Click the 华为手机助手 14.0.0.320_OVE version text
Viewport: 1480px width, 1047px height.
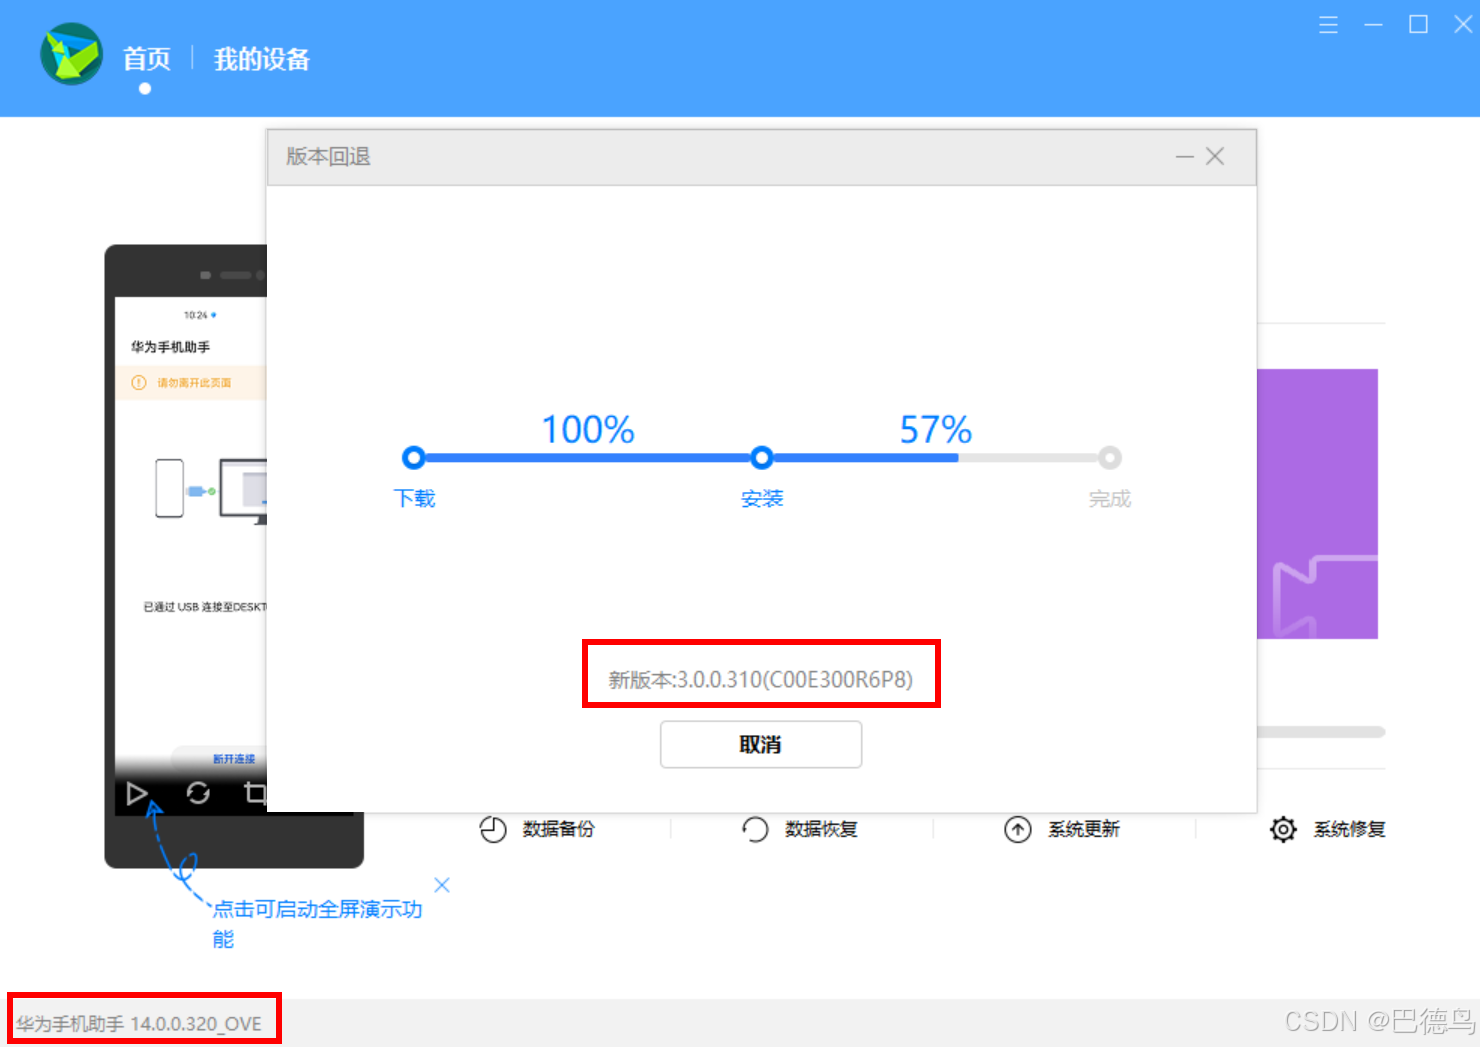[139, 1024]
